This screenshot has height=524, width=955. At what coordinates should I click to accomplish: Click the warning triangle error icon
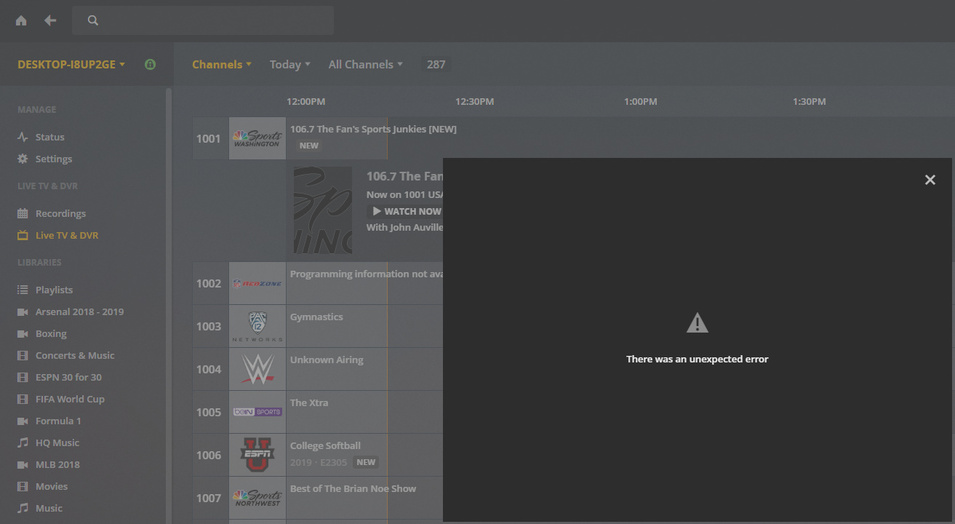click(697, 323)
